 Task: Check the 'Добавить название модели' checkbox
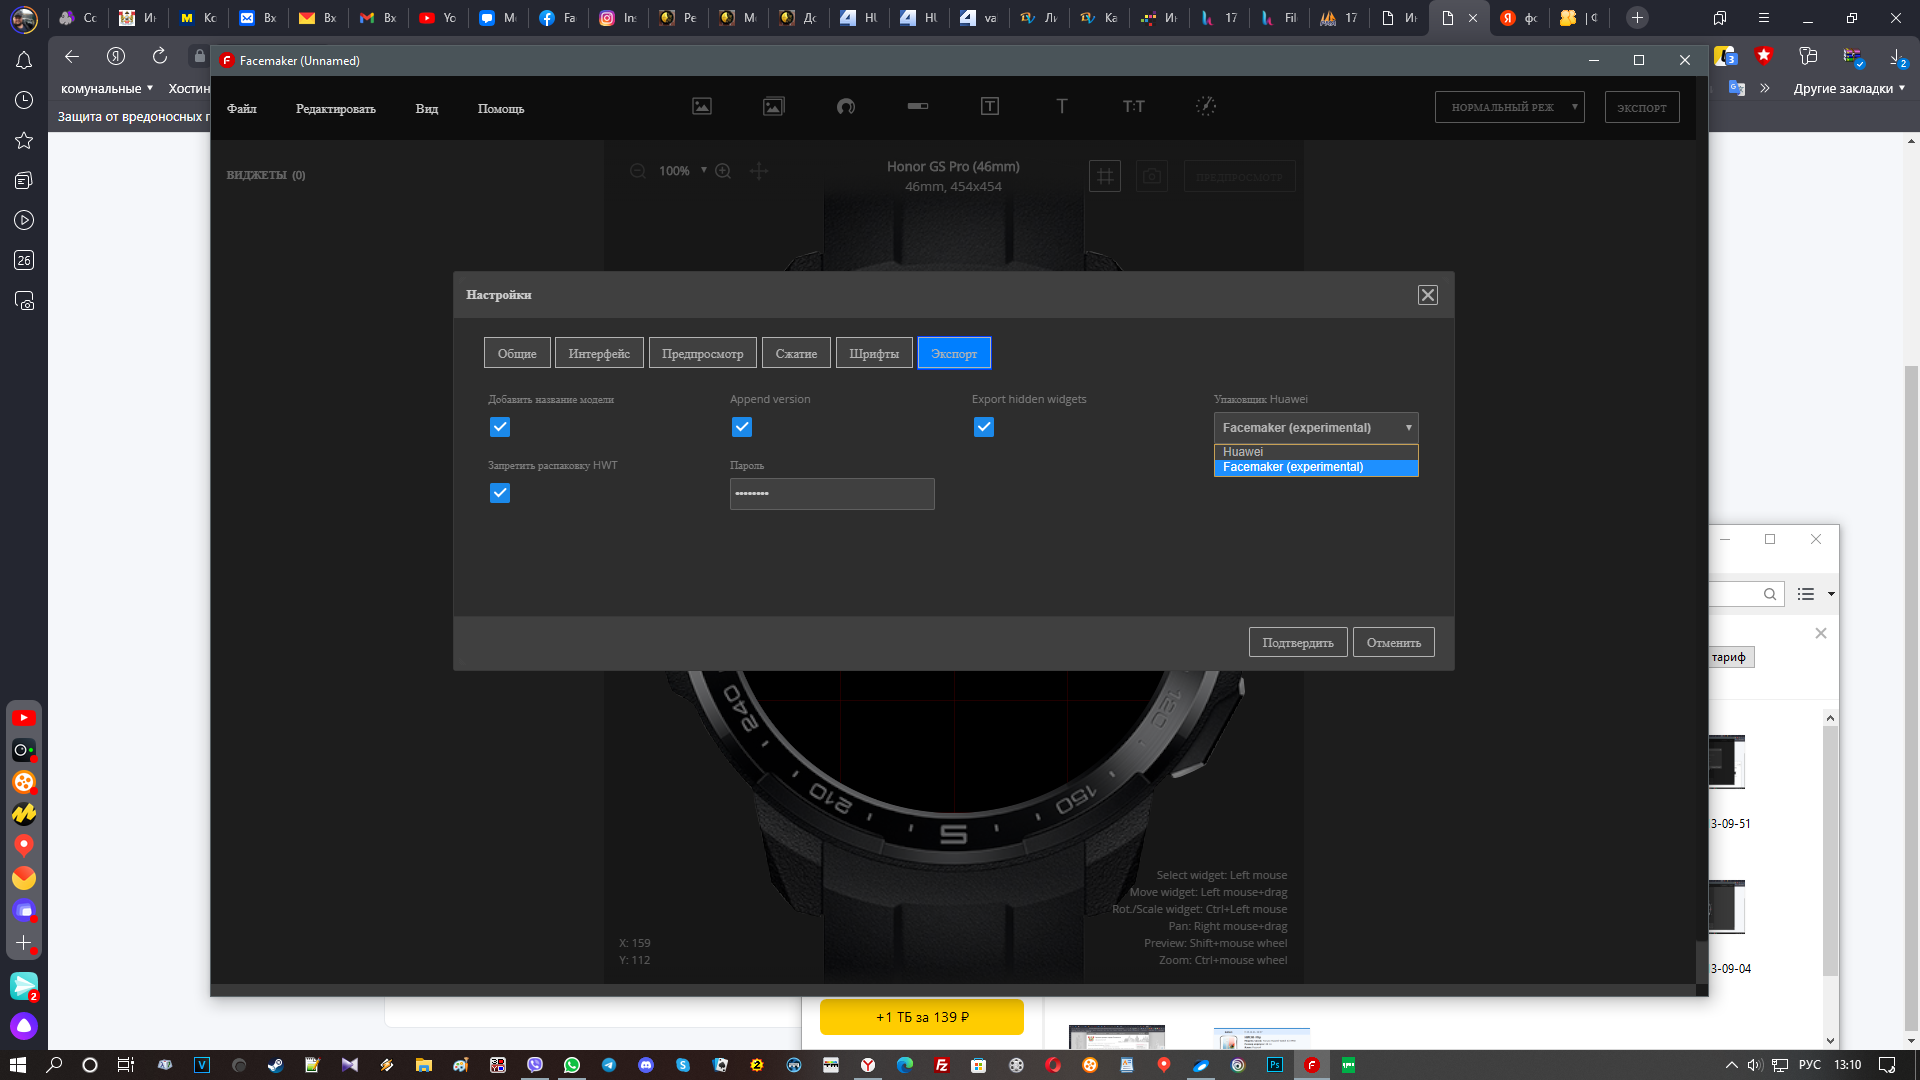(500, 427)
